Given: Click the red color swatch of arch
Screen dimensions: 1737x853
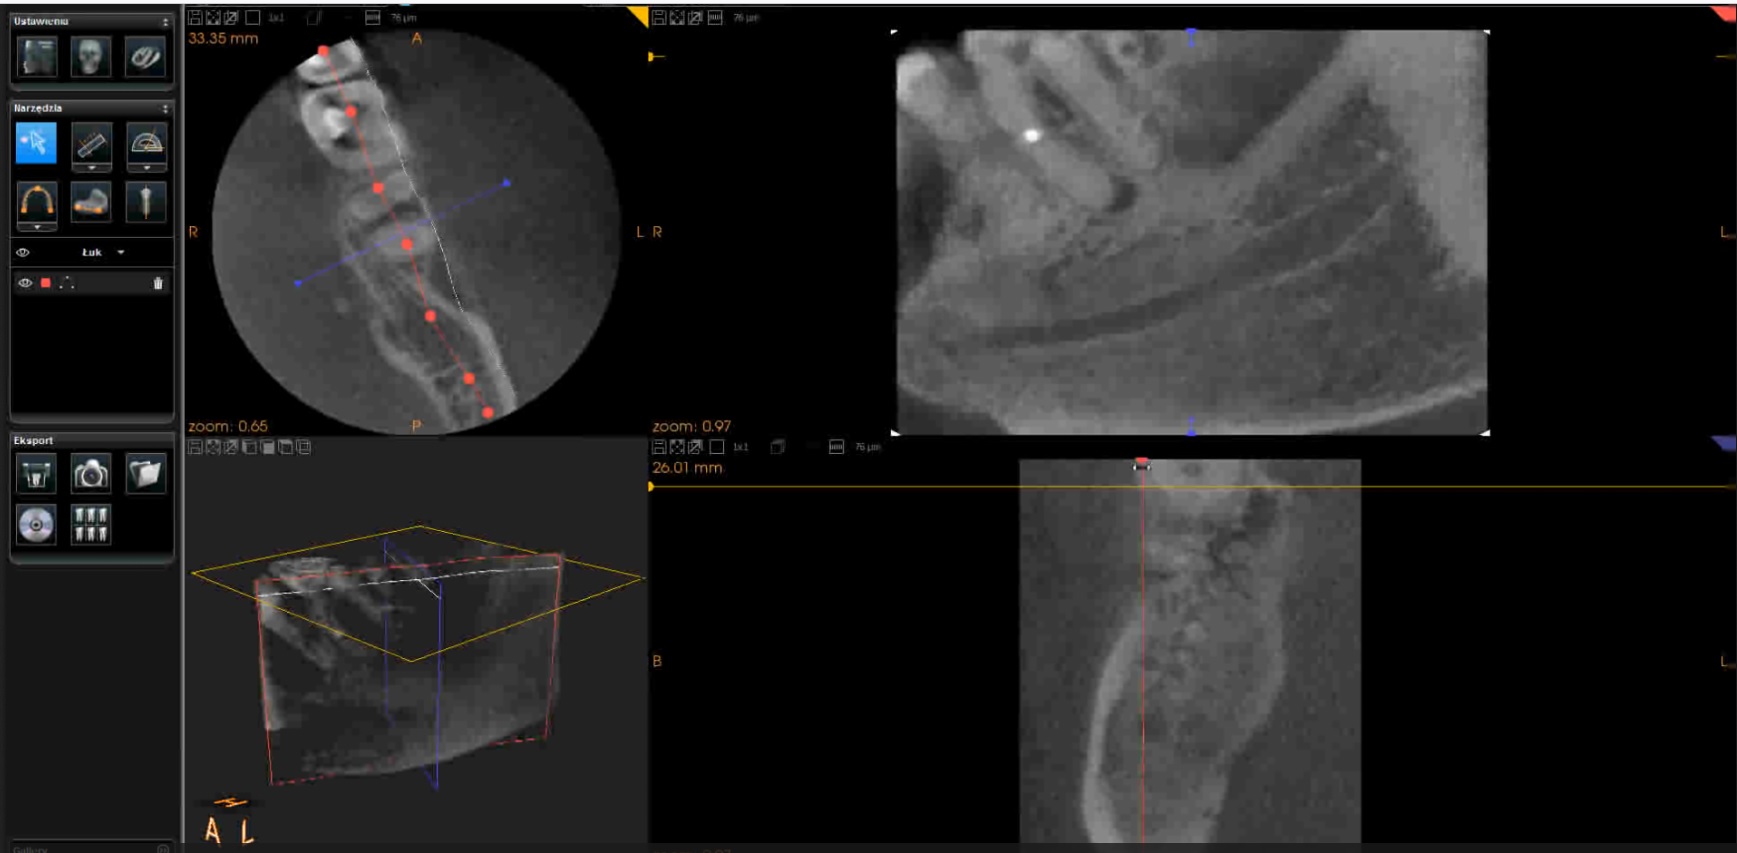Looking at the screenshot, I should tap(46, 284).
